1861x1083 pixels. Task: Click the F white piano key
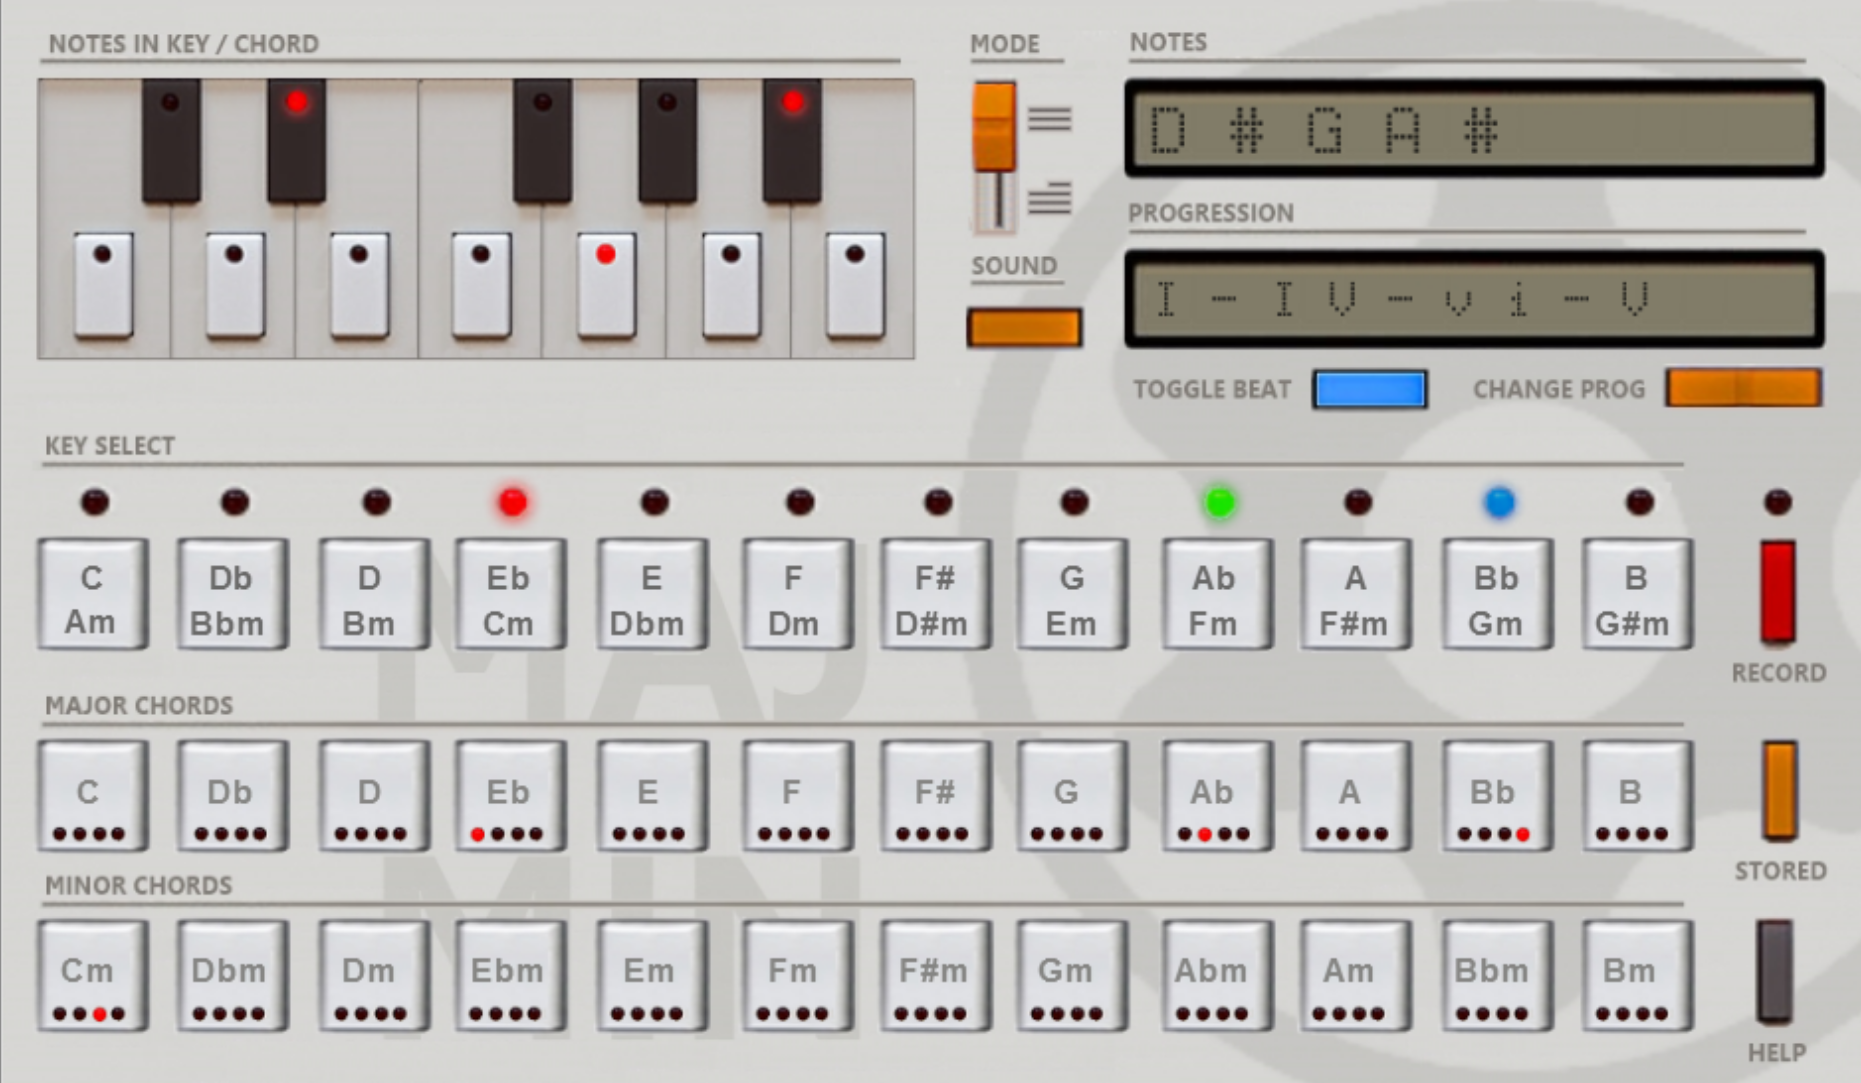(481, 285)
